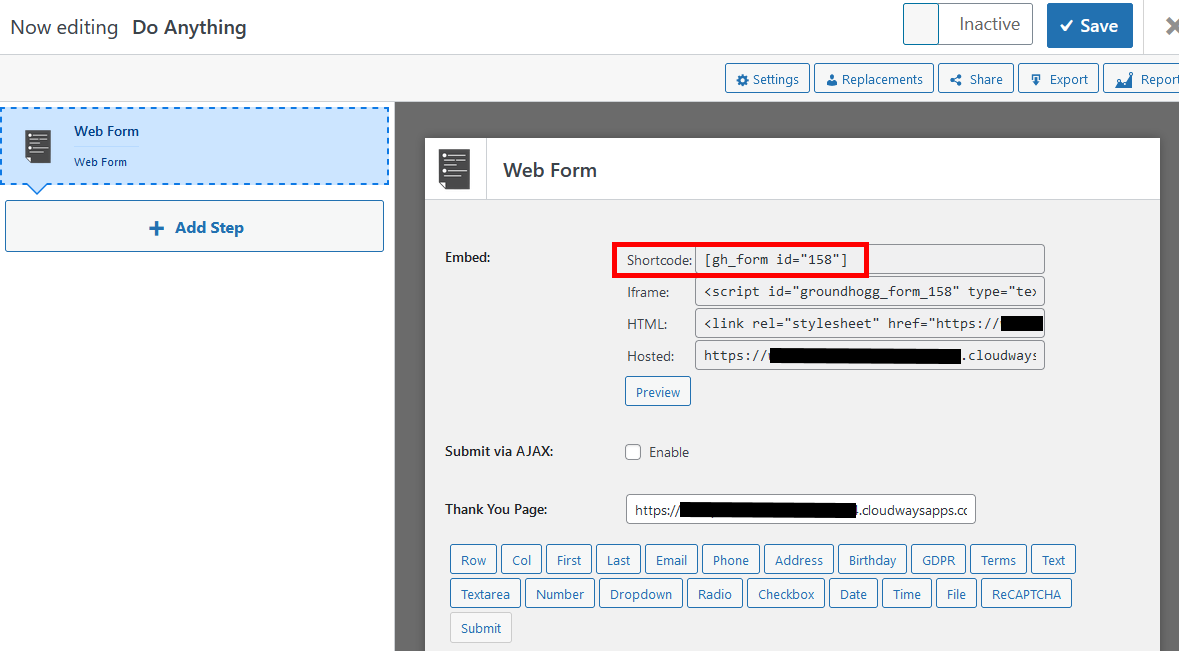Preview the web form
The width and height of the screenshot is (1179, 651).
coord(657,391)
